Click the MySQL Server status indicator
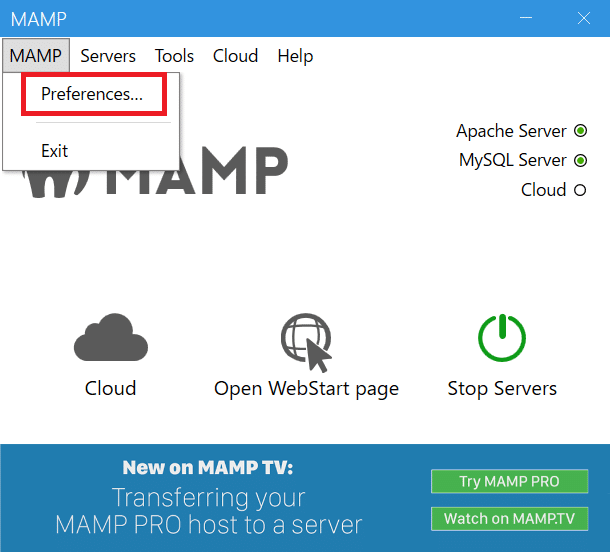The height and width of the screenshot is (552, 610). (x=580, y=160)
